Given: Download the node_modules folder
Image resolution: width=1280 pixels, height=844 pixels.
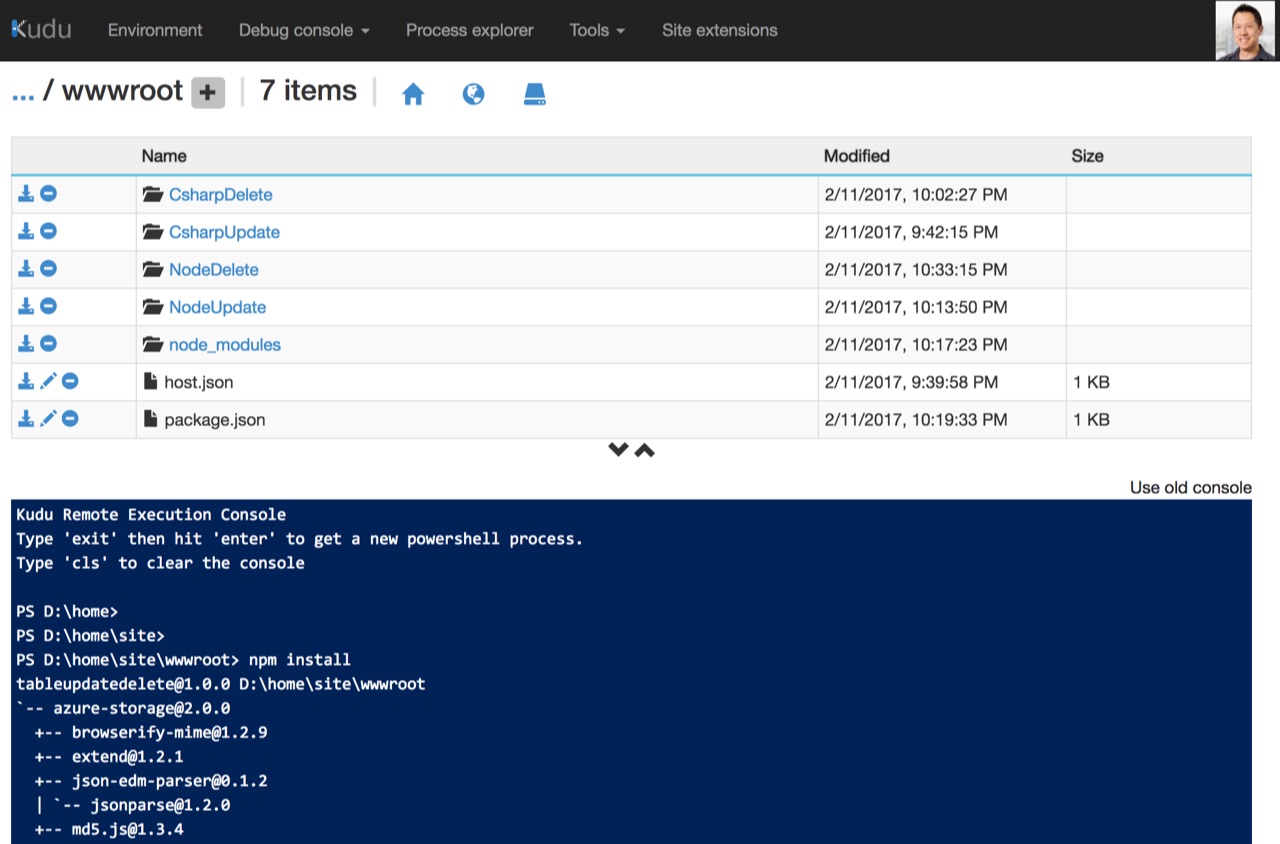Looking at the screenshot, I should (x=26, y=344).
